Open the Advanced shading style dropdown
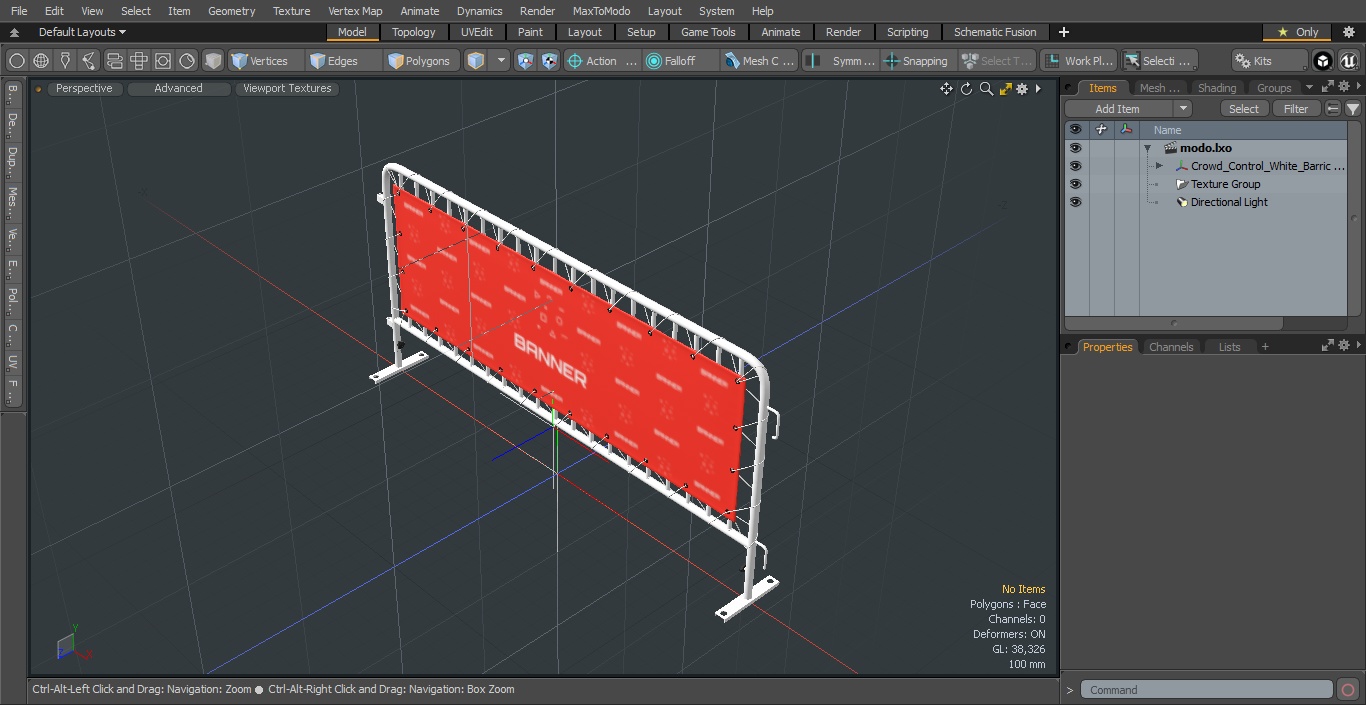This screenshot has width=1366, height=705. tap(178, 88)
